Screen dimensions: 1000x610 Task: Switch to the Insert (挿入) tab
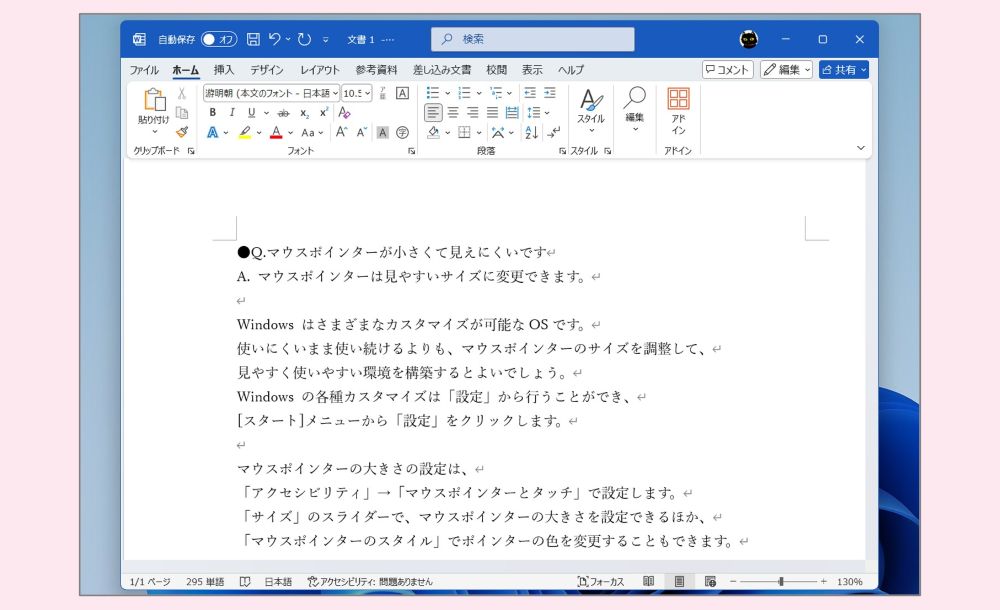point(223,70)
